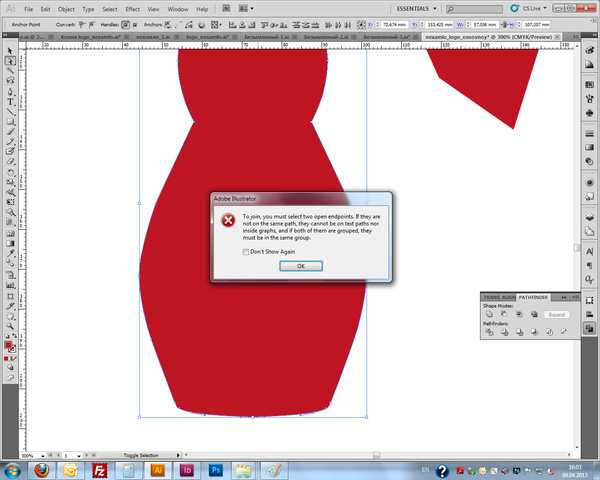The width and height of the screenshot is (600, 480).
Task: Set paint to None in toolbox
Action: [x=14, y=359]
